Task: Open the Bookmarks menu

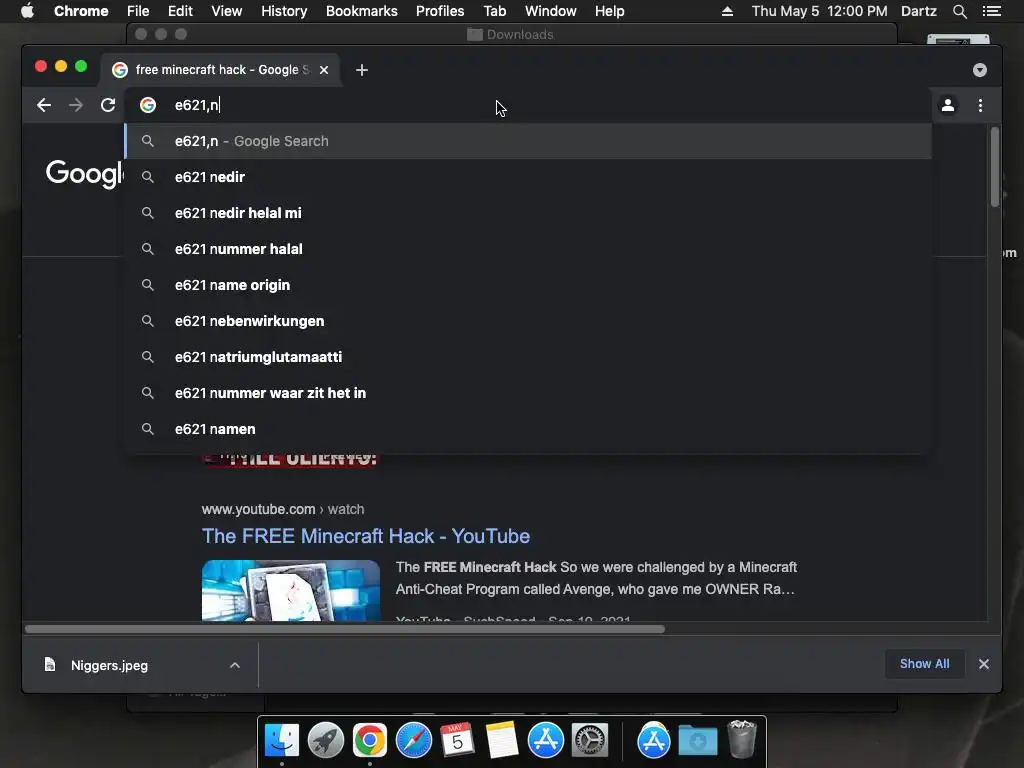Action: [362, 11]
